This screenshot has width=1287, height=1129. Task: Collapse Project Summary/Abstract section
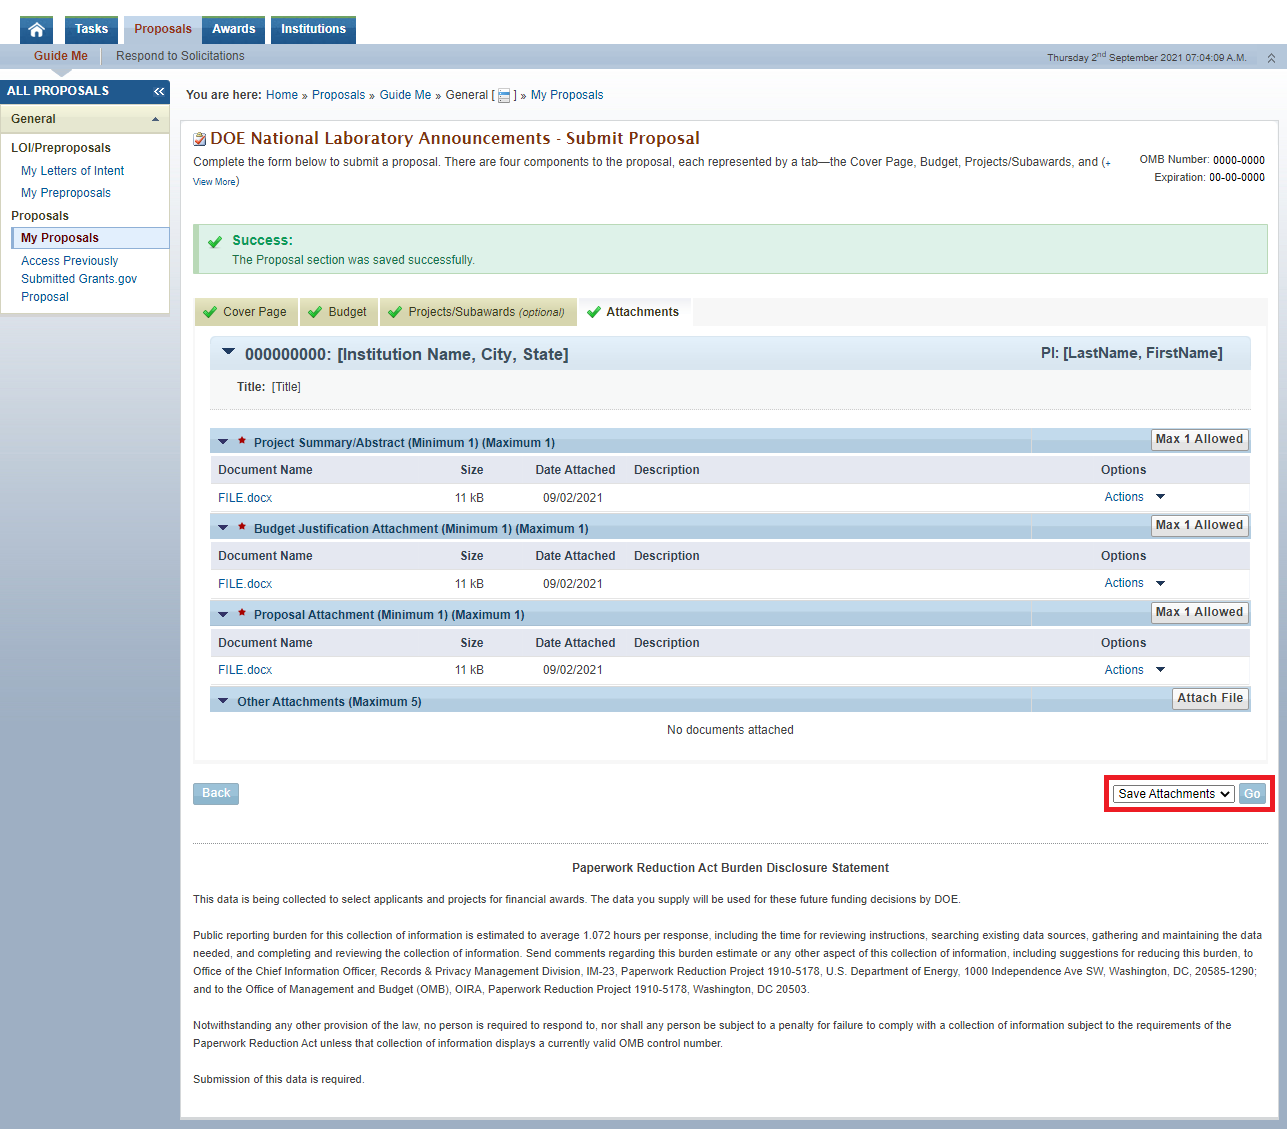[223, 442]
